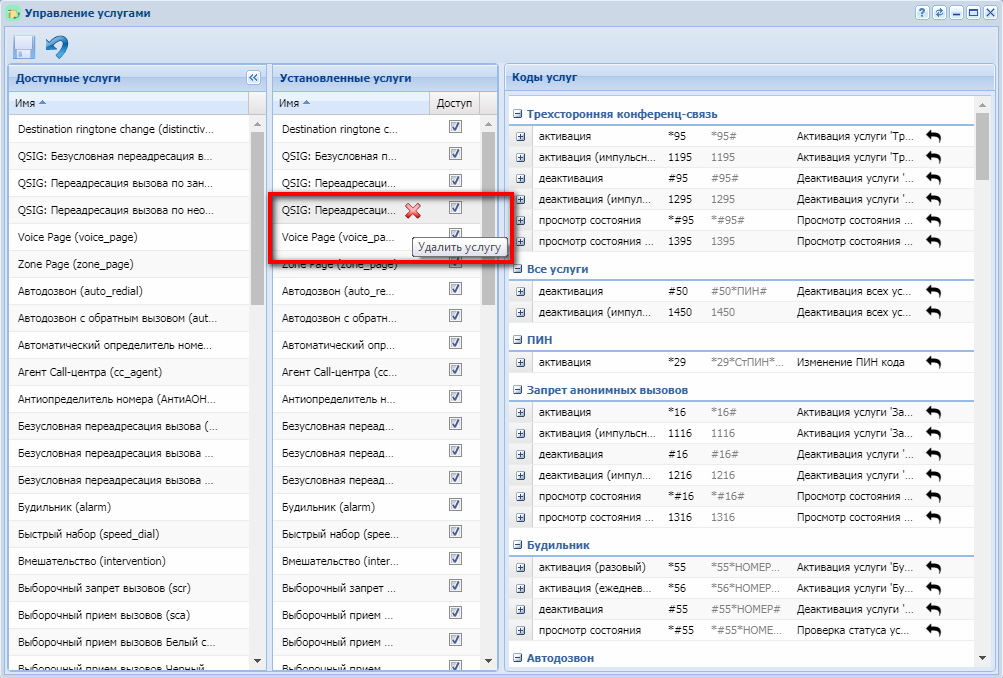The width and height of the screenshot is (1003, 678).
Task: Select Автодозвон (auto_redial) in available services list
Action: pyautogui.click(x=82, y=291)
